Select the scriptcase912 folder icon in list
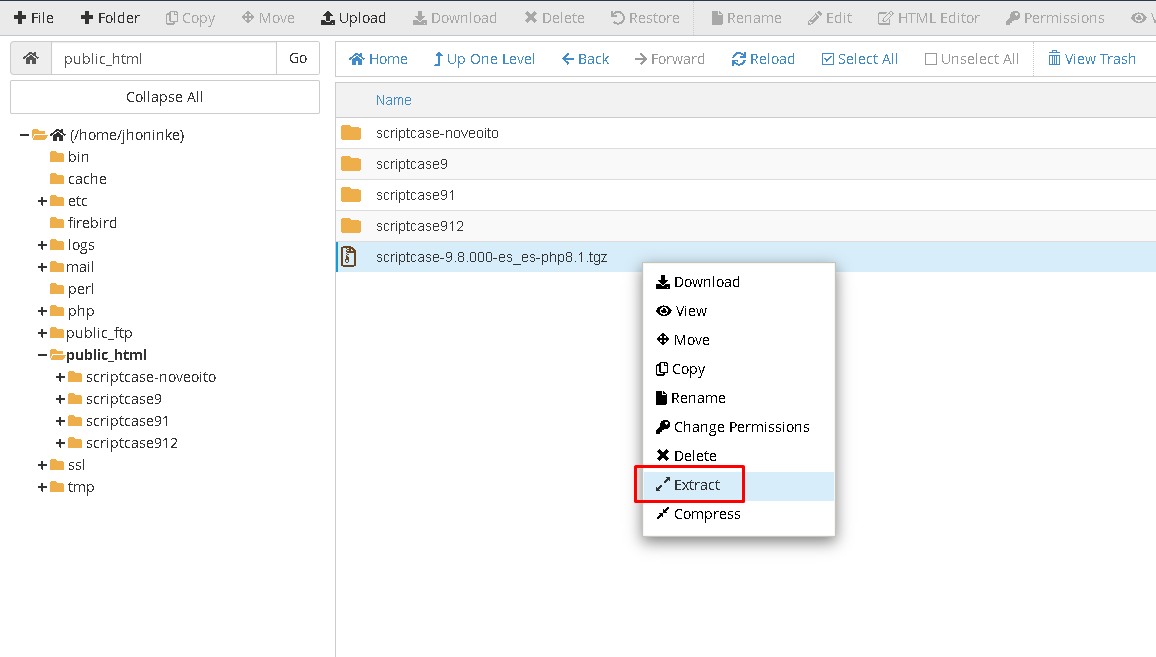The width and height of the screenshot is (1156, 657). [351, 226]
